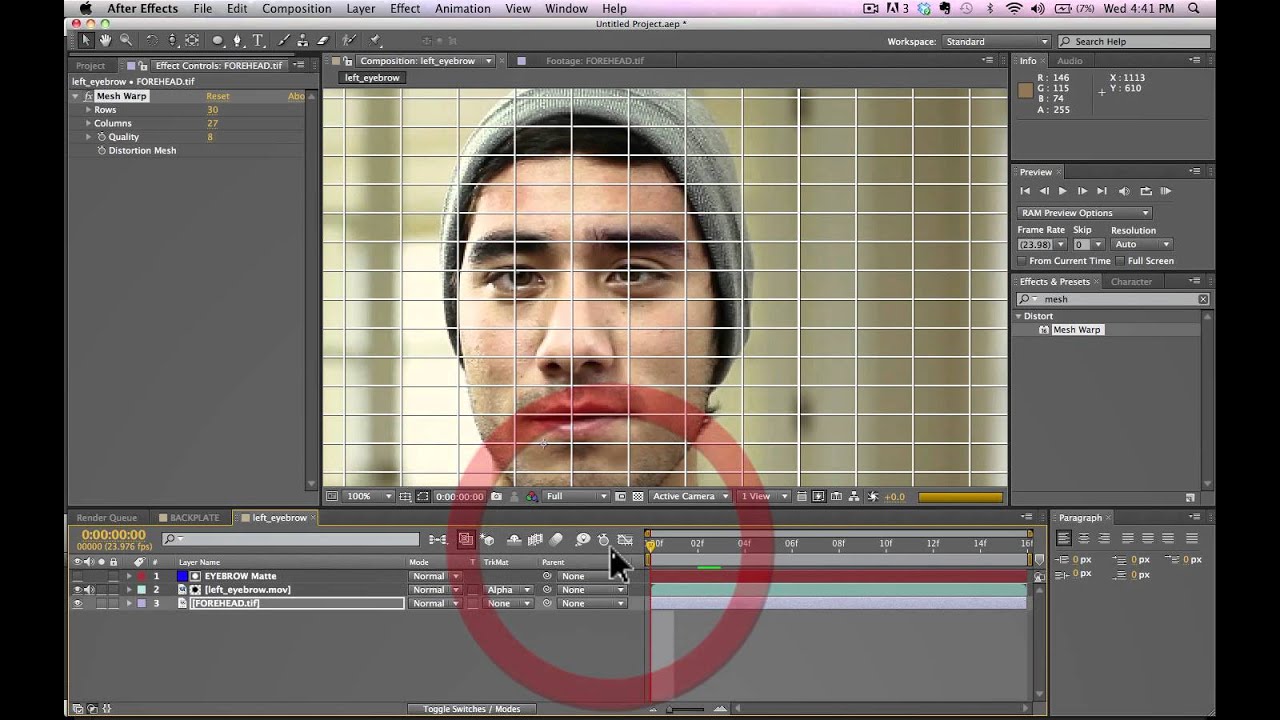The width and height of the screenshot is (1280, 720).
Task: Select the Puppet Pin tool
Action: point(375,41)
